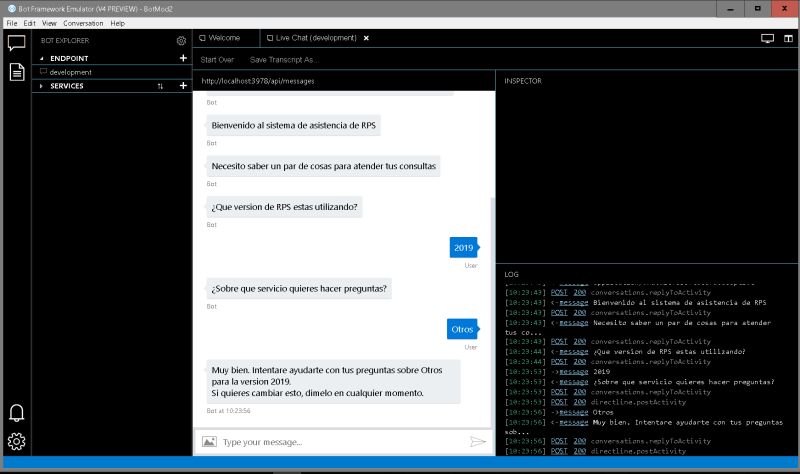Open the transcripts document icon in sidebar
The height and width of the screenshot is (474, 800).
pos(17,72)
